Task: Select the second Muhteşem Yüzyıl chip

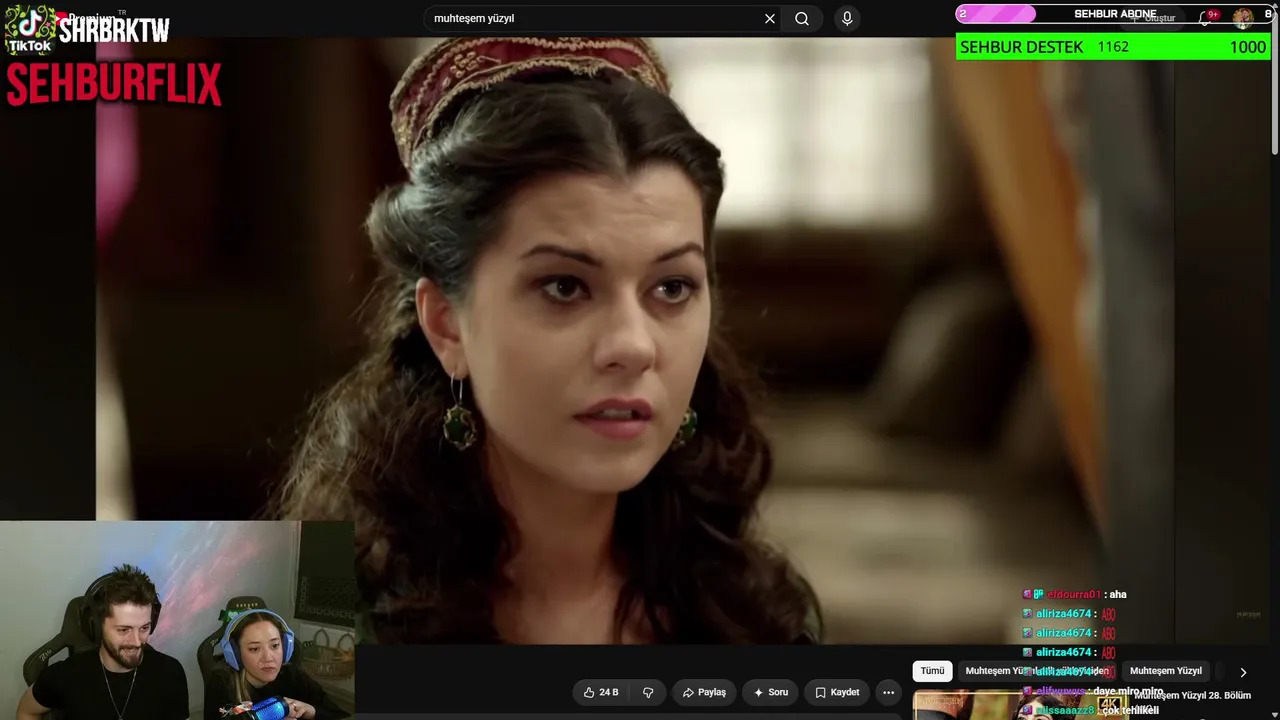Action: pos(1165,671)
